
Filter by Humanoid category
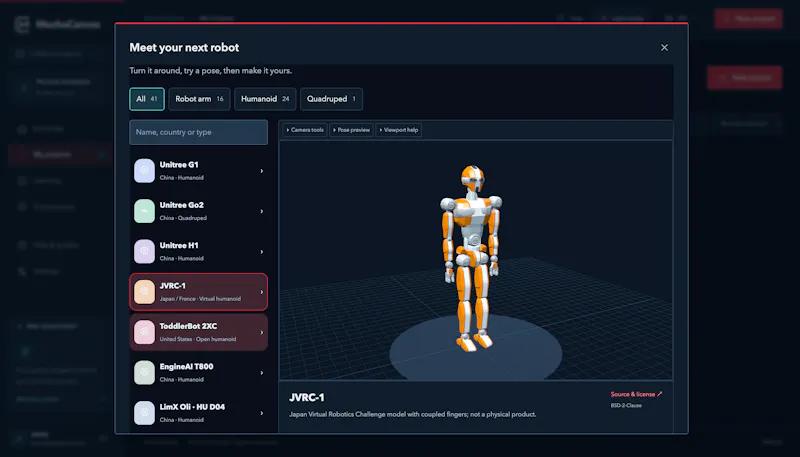pyautogui.click(x=265, y=99)
